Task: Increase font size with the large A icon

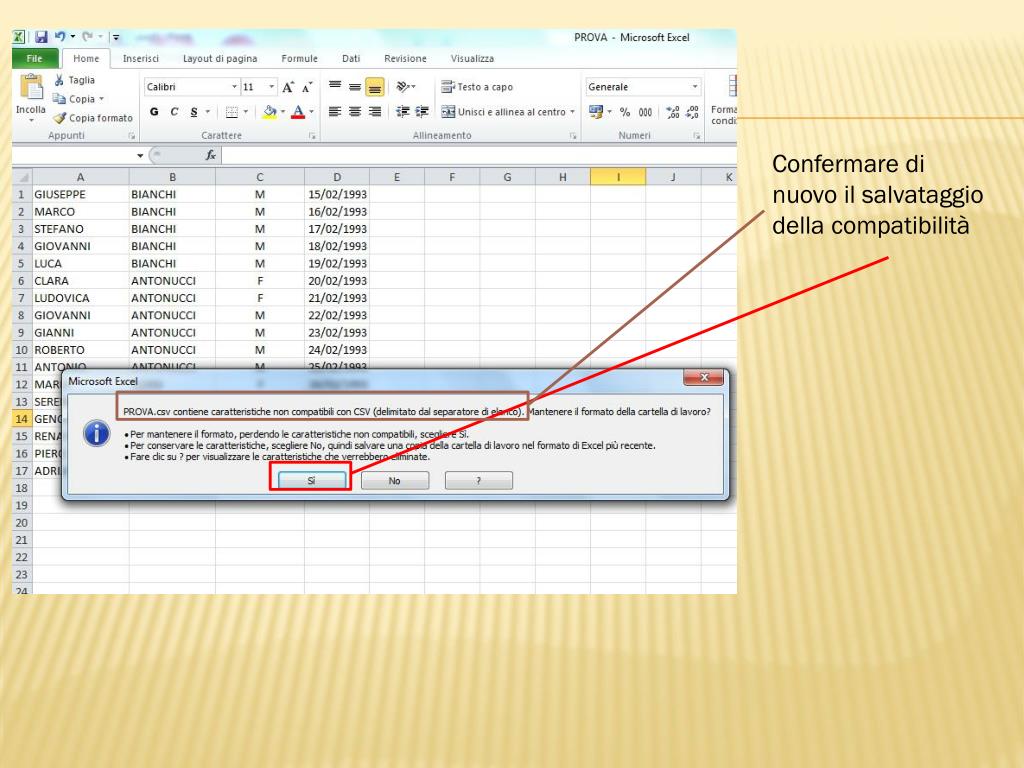Action: 288,87
